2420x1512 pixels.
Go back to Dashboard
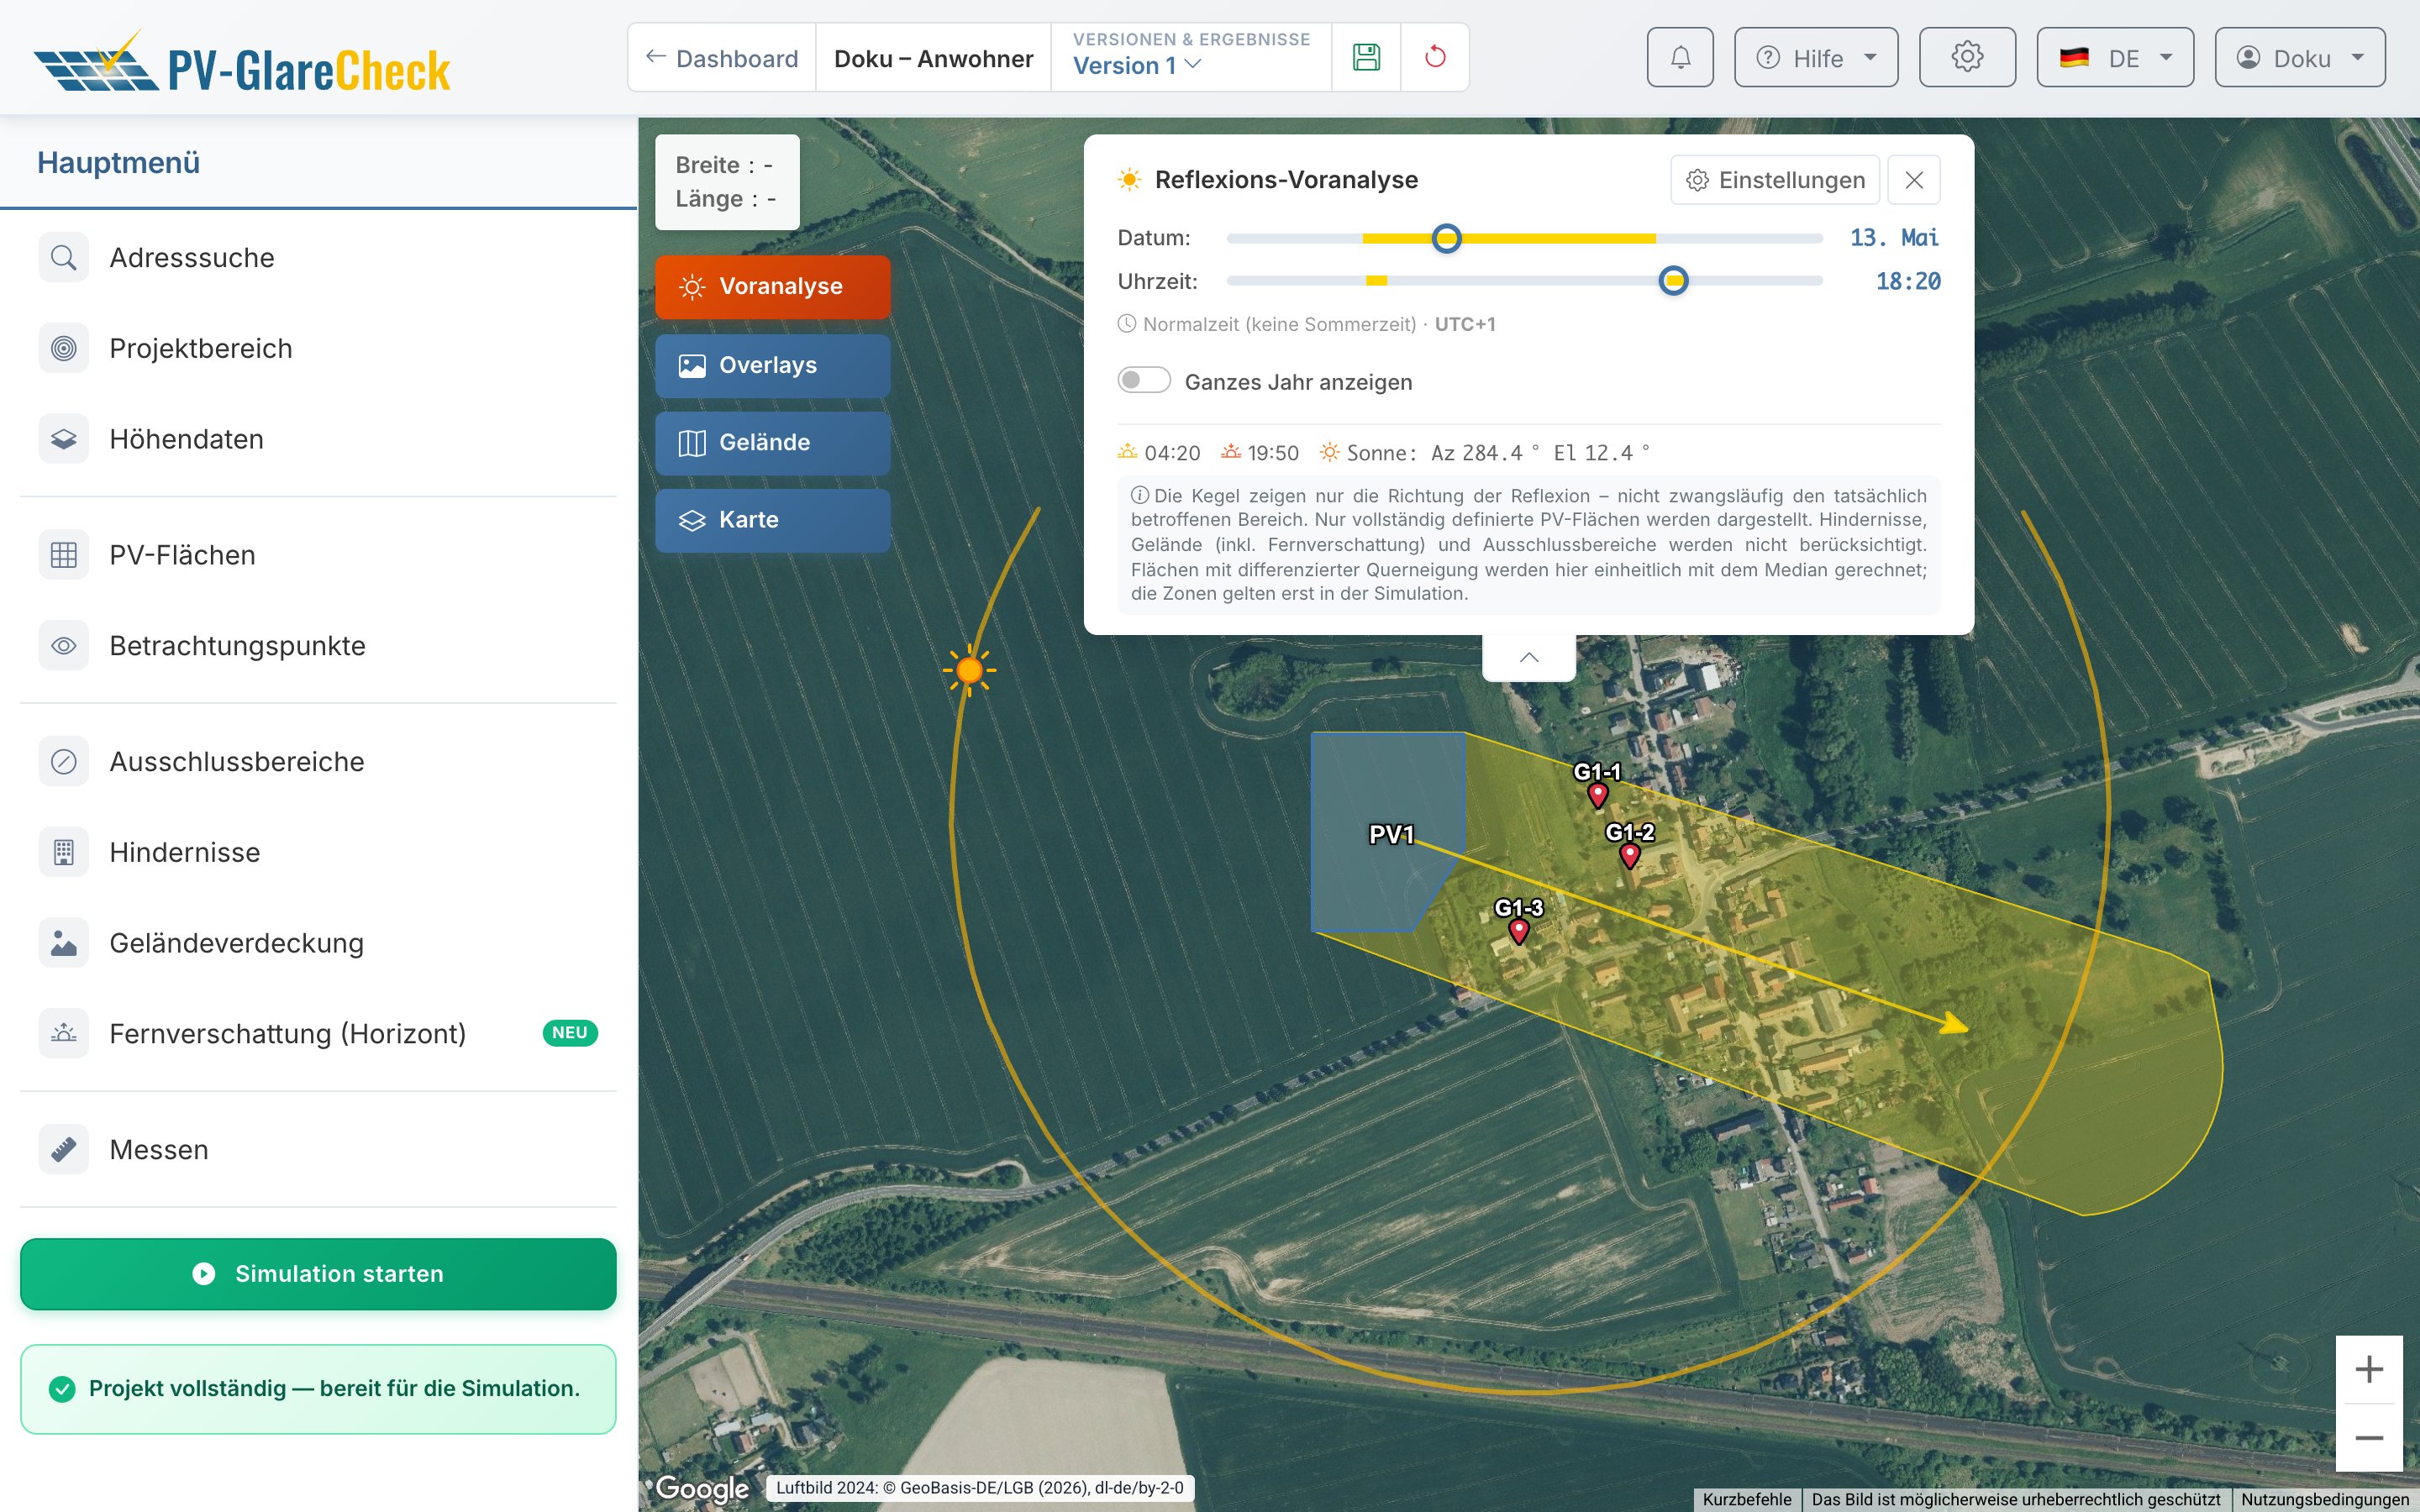pyautogui.click(x=722, y=58)
